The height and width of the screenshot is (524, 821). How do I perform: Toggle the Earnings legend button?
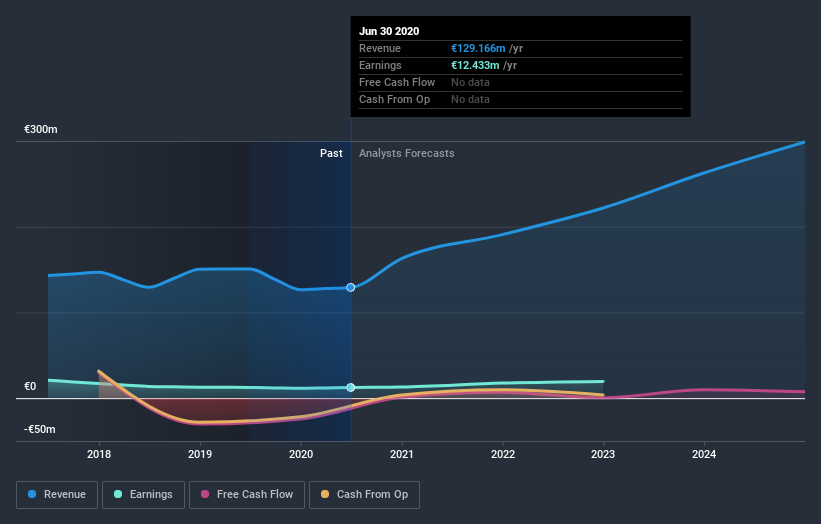pos(143,495)
